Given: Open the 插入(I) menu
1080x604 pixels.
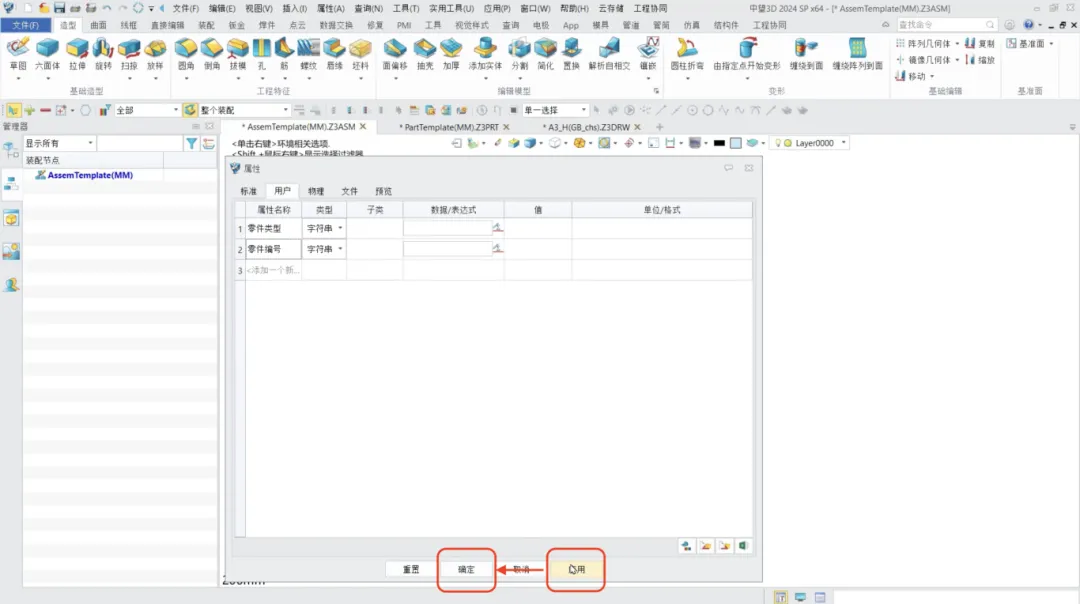Looking at the screenshot, I should point(294,8).
